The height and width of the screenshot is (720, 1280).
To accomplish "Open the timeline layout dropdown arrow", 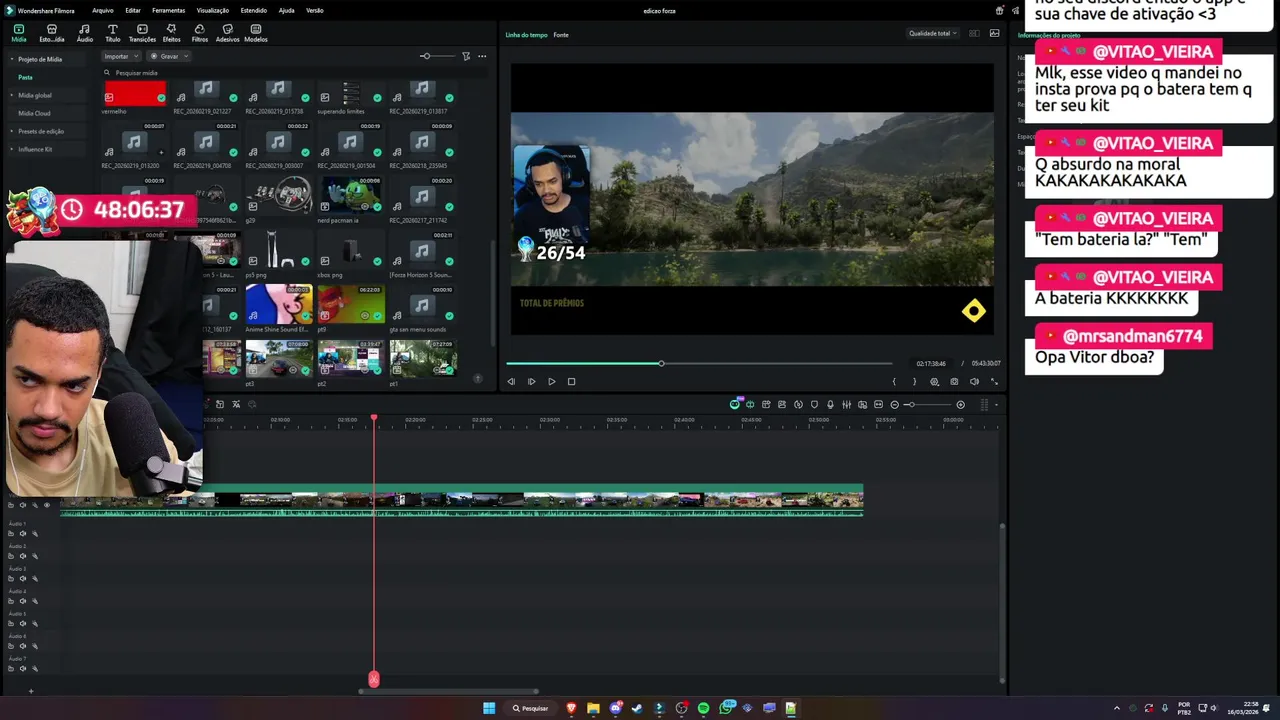I will [x=996, y=404].
